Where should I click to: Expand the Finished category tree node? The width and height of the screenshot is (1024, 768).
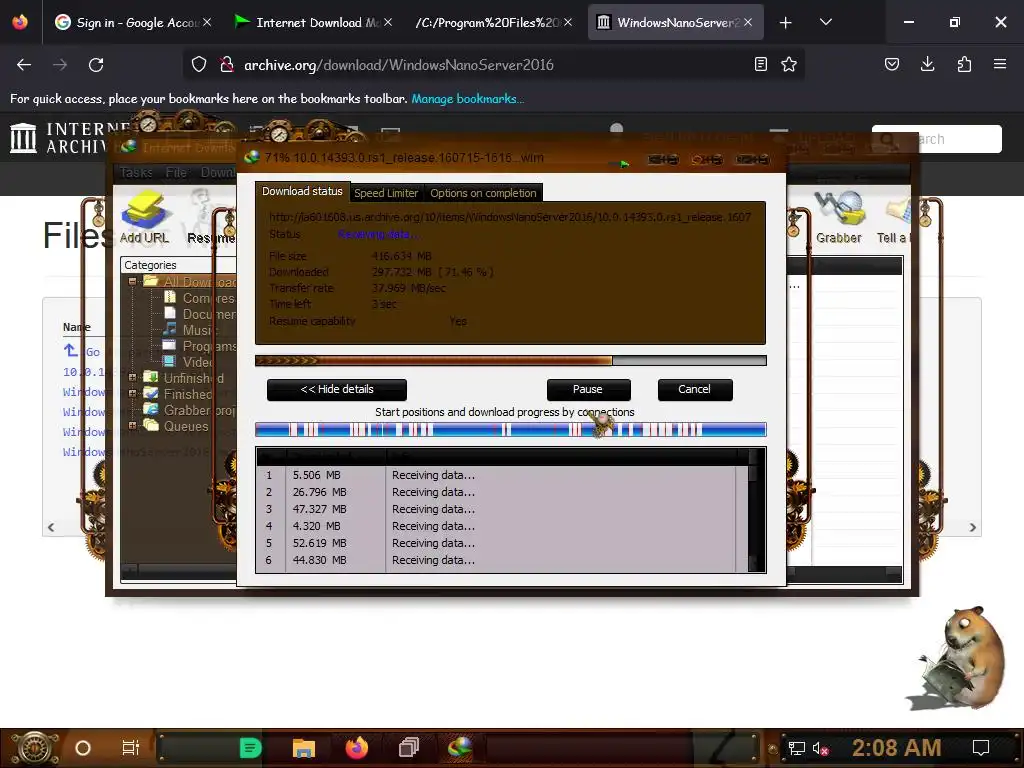[133, 394]
